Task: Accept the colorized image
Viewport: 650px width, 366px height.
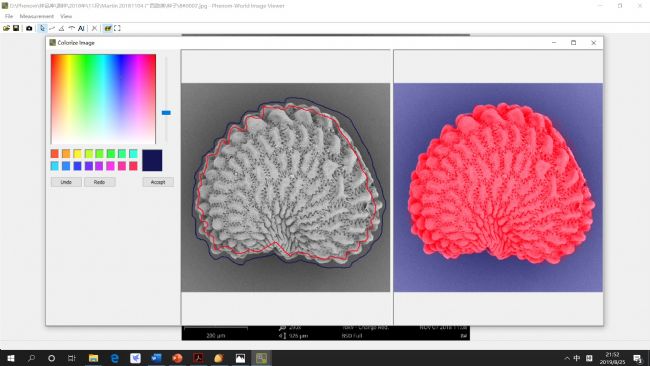Action: pyautogui.click(x=158, y=182)
